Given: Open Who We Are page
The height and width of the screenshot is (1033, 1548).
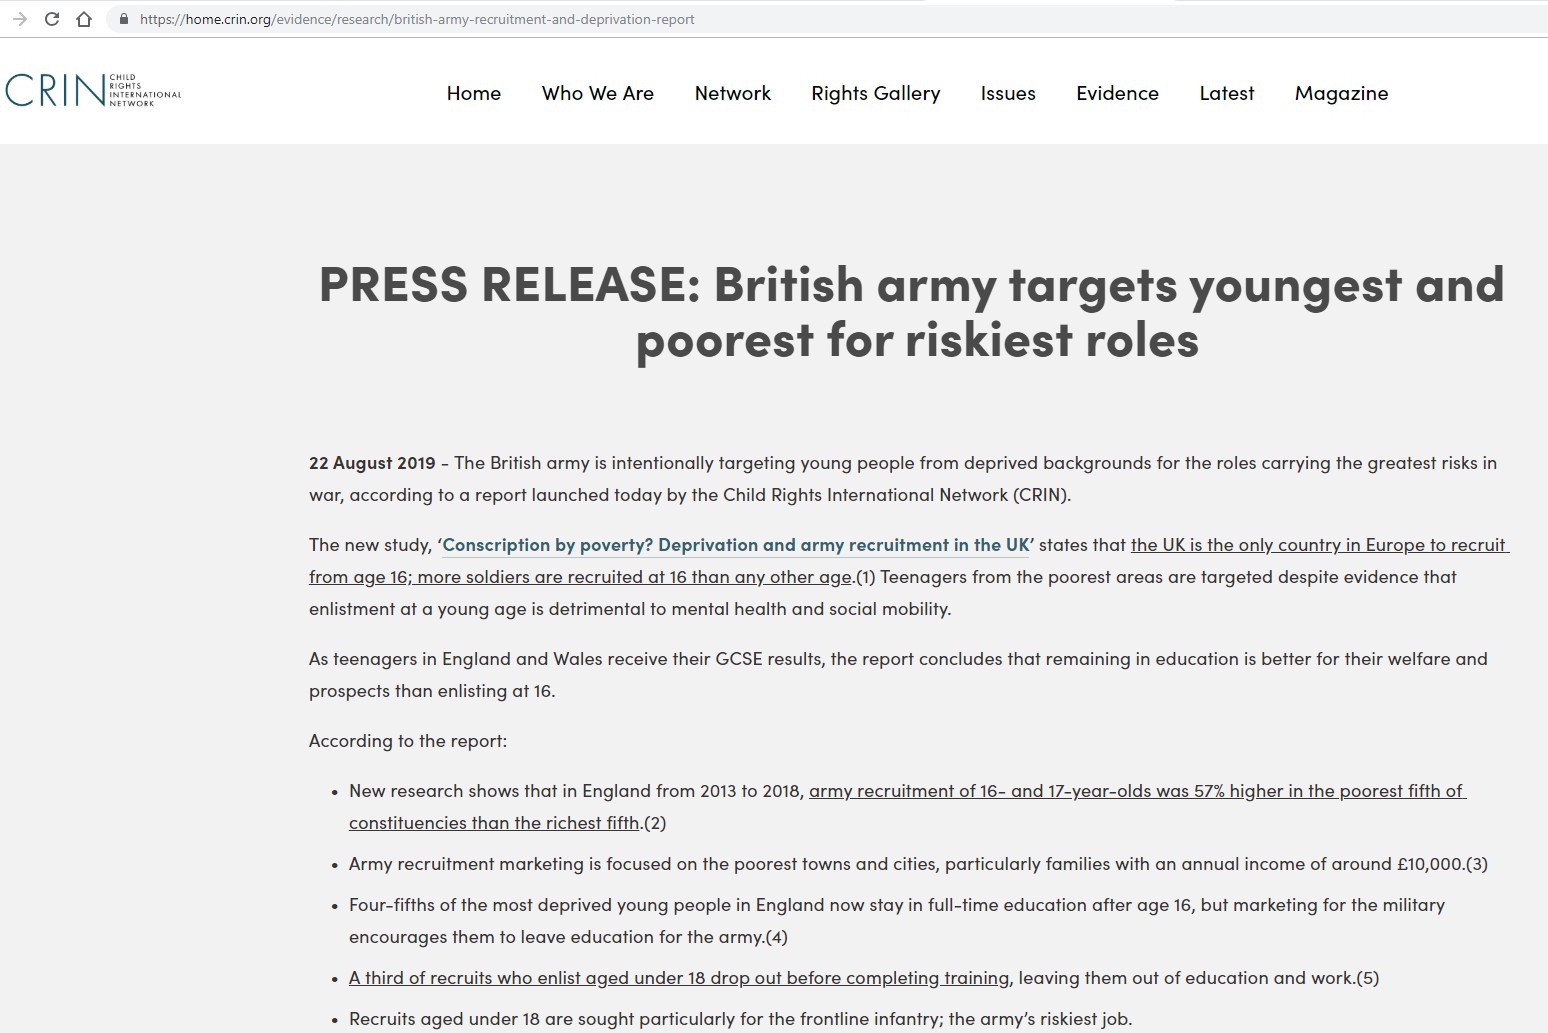Looking at the screenshot, I should [x=597, y=93].
